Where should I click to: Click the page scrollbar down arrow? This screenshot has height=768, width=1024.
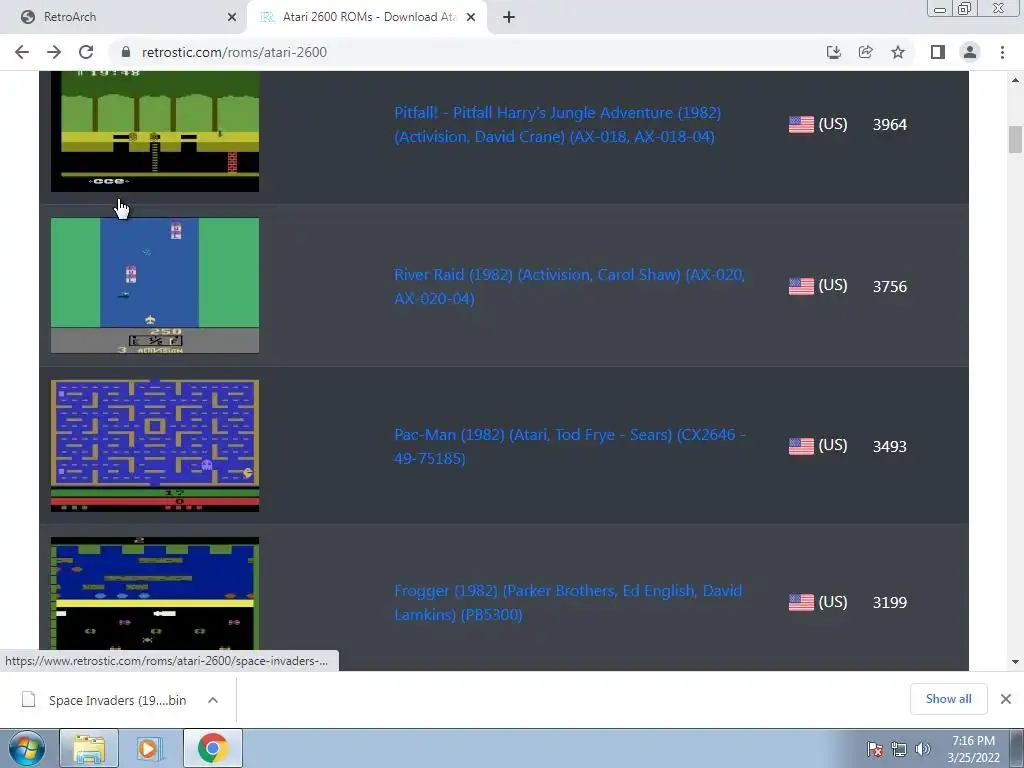[x=1015, y=662]
